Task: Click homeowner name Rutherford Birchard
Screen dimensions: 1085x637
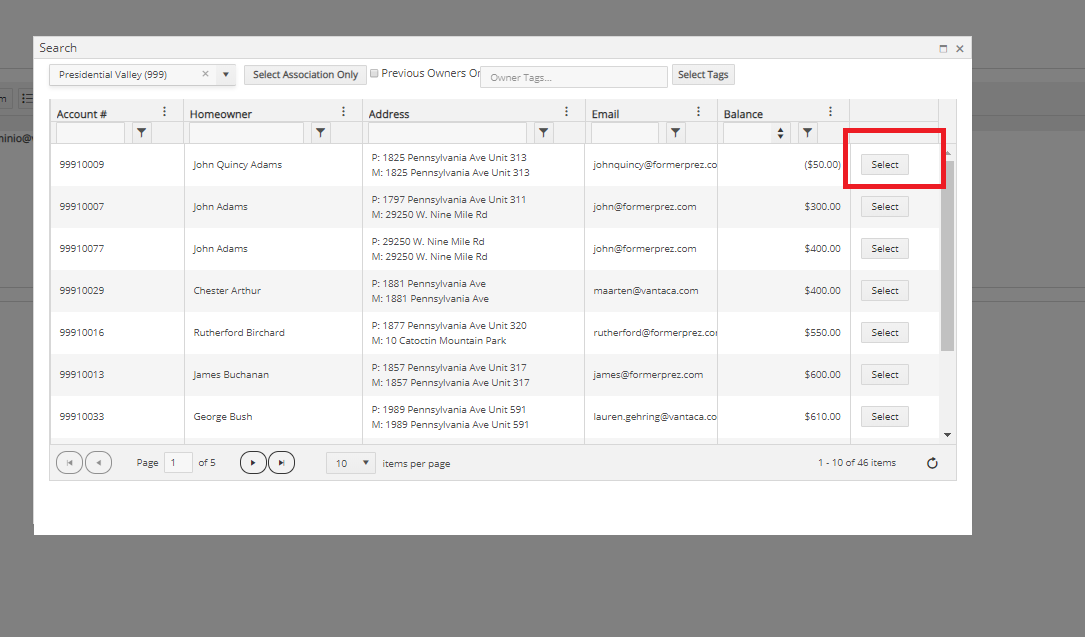Action: coord(239,333)
